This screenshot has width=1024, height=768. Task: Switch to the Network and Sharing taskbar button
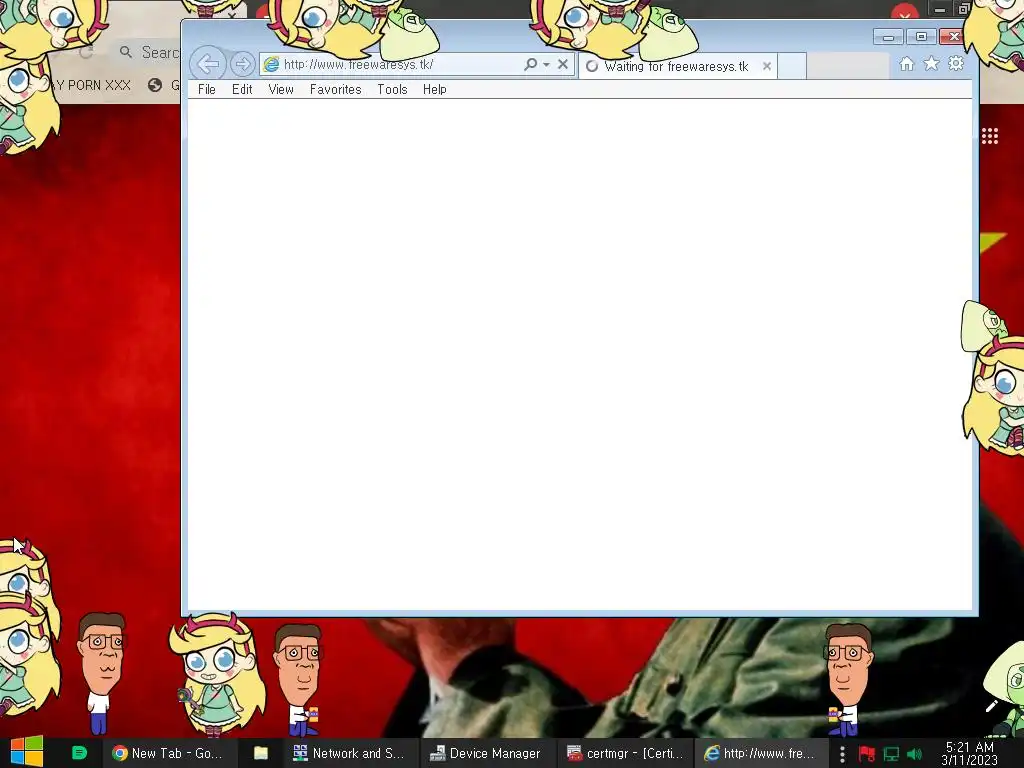349,753
